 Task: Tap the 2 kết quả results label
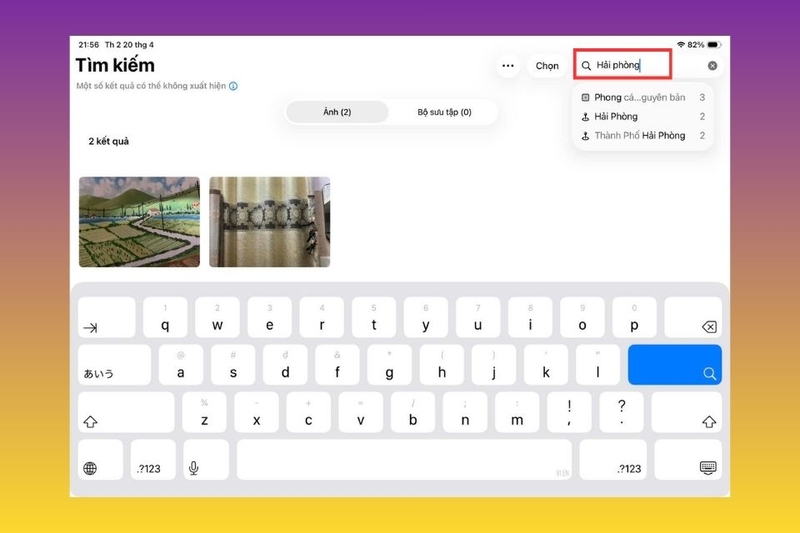tap(109, 141)
